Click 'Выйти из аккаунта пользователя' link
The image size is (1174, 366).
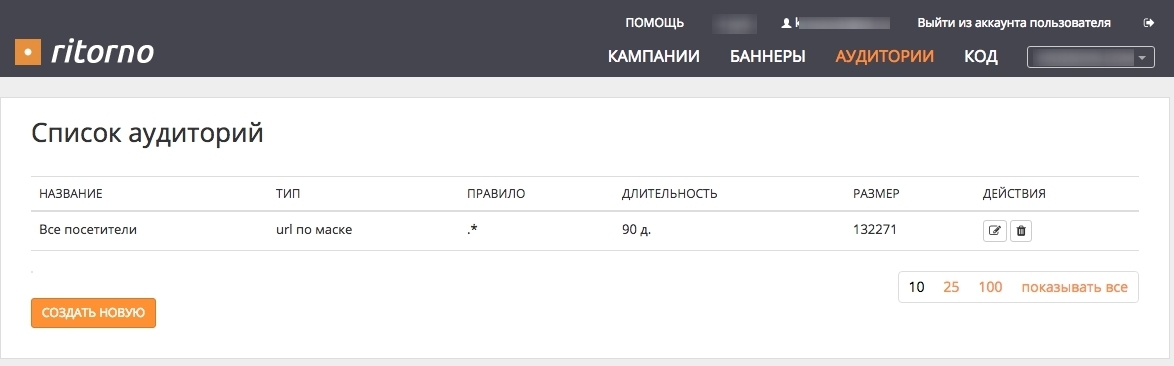[x=1014, y=23]
